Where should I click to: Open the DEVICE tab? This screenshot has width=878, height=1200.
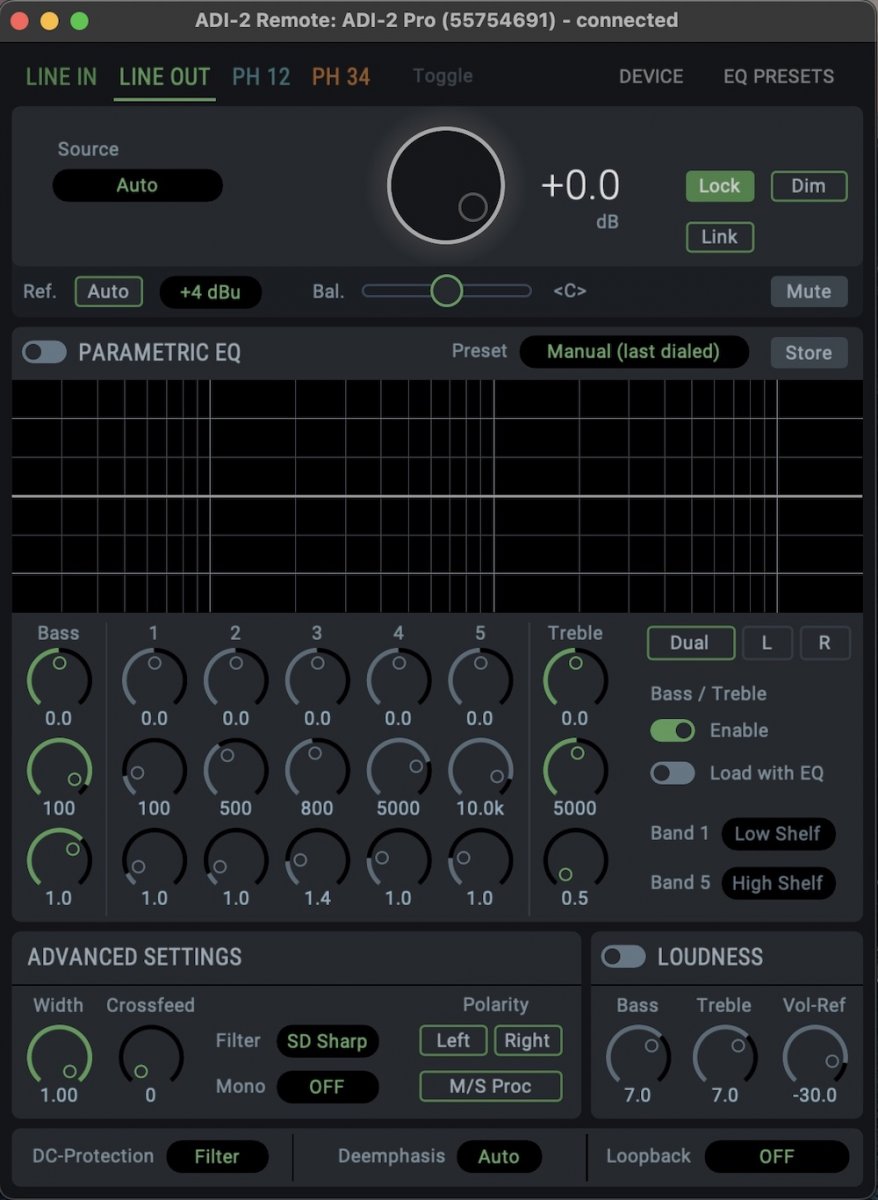pyautogui.click(x=651, y=76)
